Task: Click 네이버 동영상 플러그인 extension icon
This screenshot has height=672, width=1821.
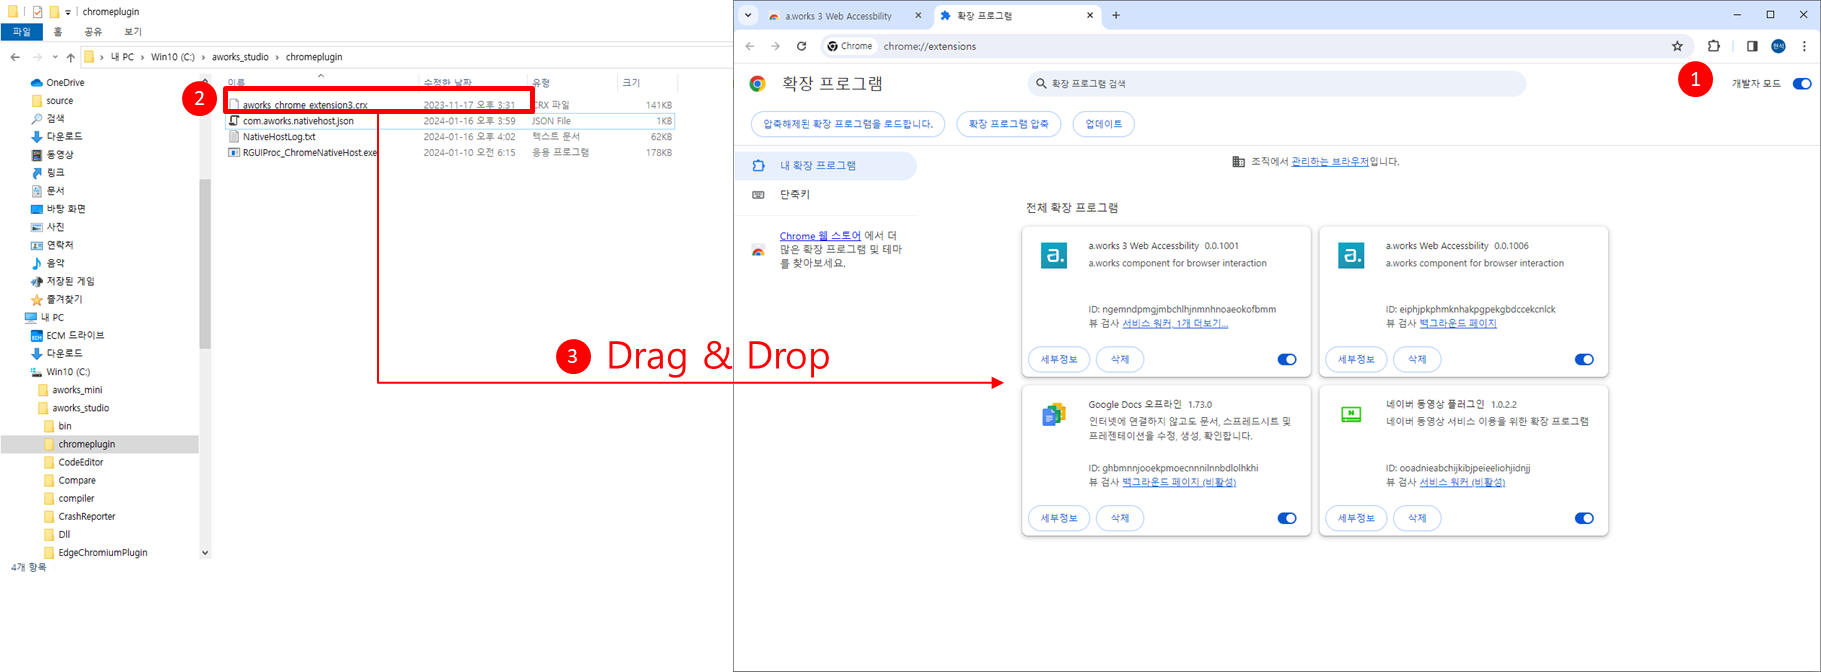Action: tap(1351, 414)
